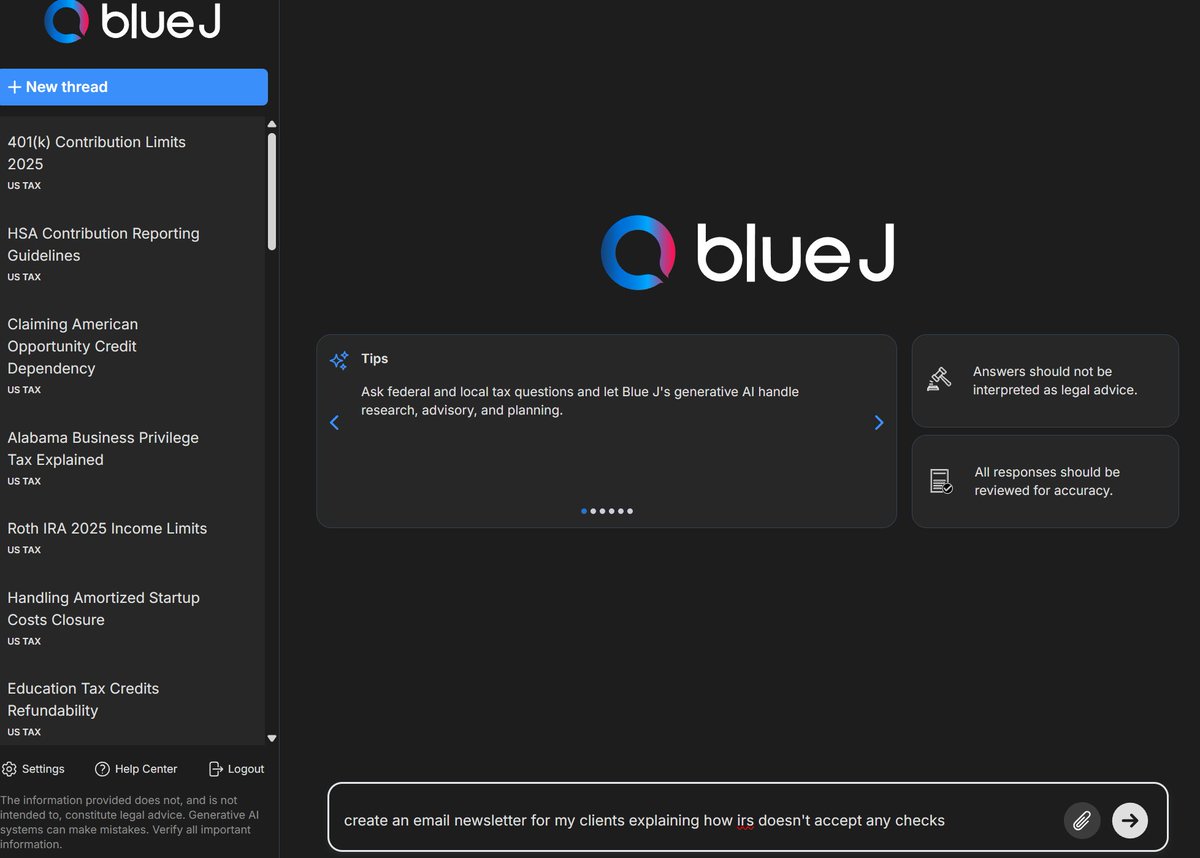The height and width of the screenshot is (858, 1200).
Task: Click the Help Center question mark icon
Action: click(x=102, y=769)
